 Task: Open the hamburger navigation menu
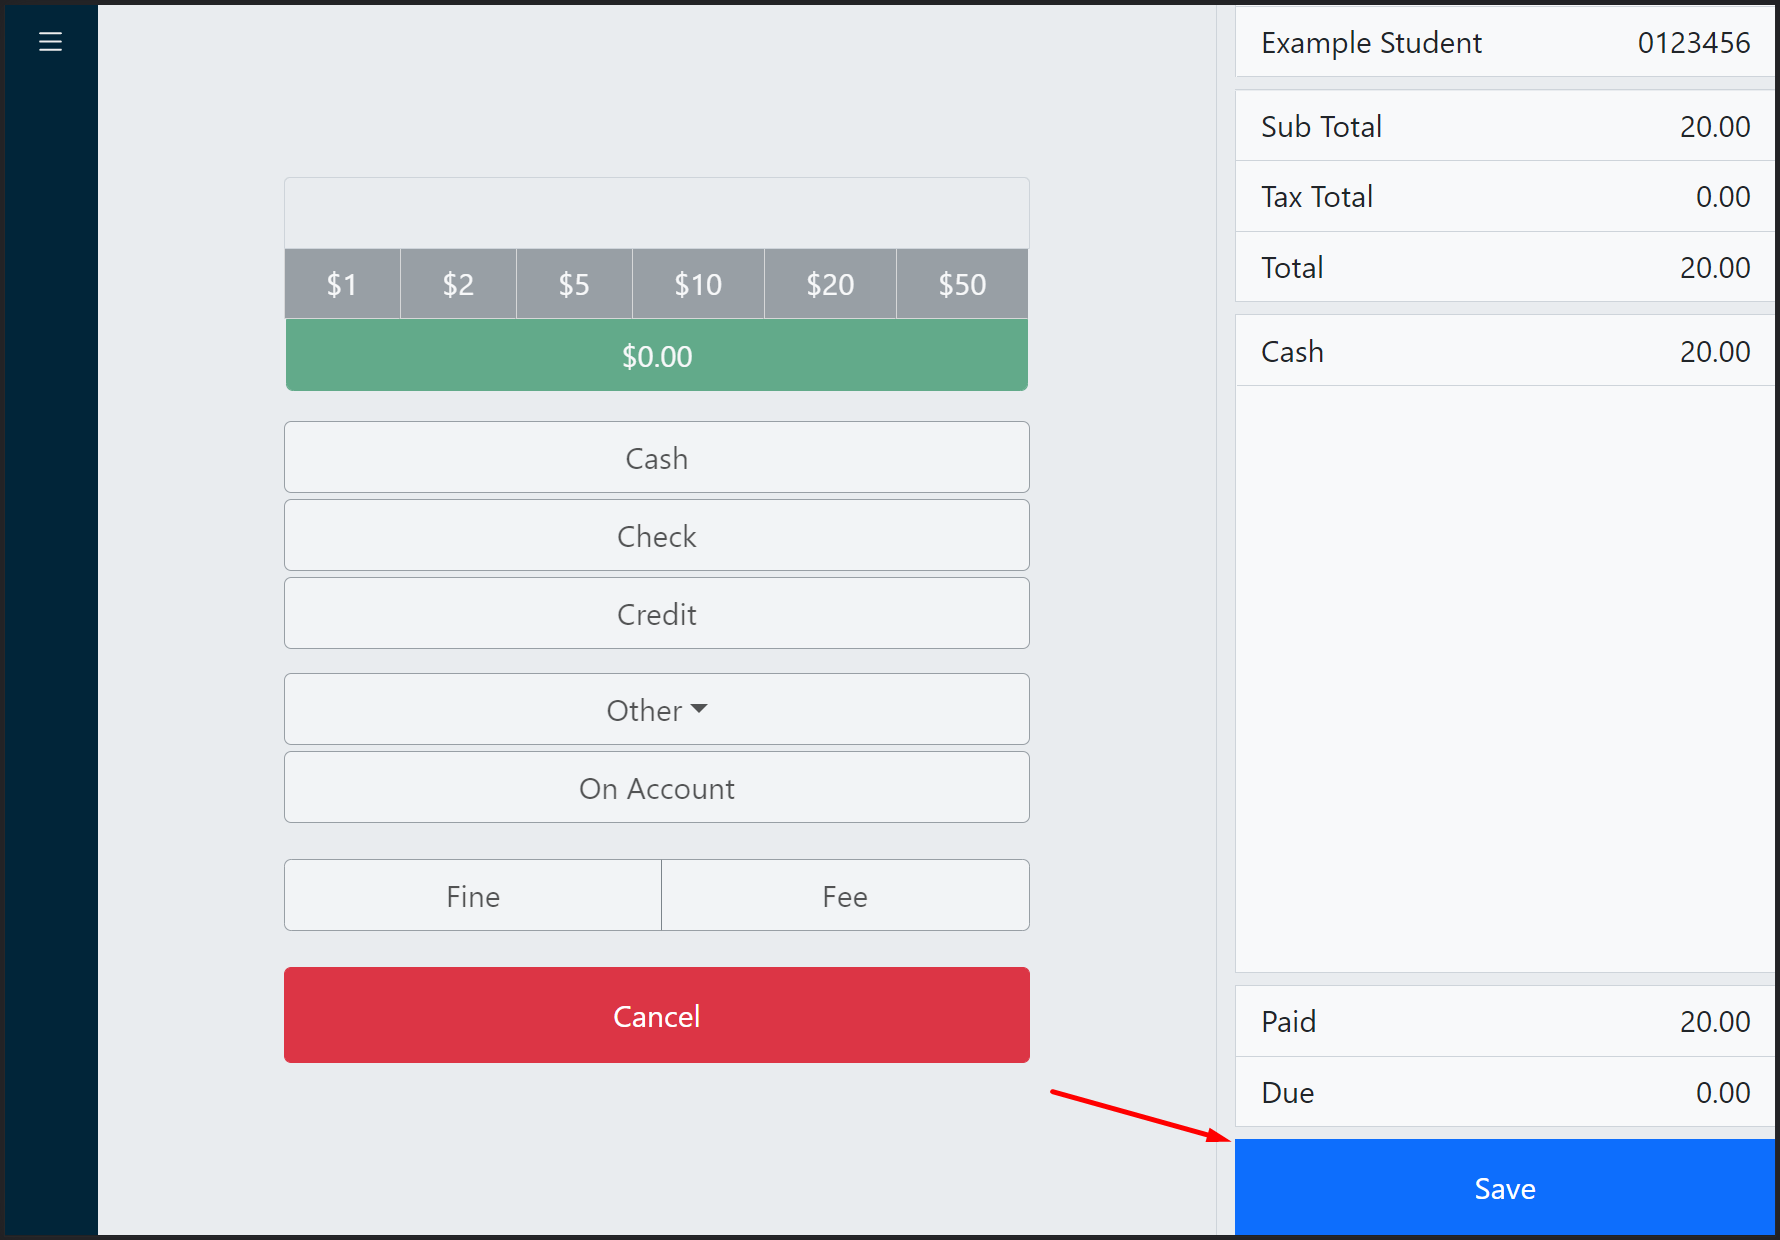(x=50, y=41)
